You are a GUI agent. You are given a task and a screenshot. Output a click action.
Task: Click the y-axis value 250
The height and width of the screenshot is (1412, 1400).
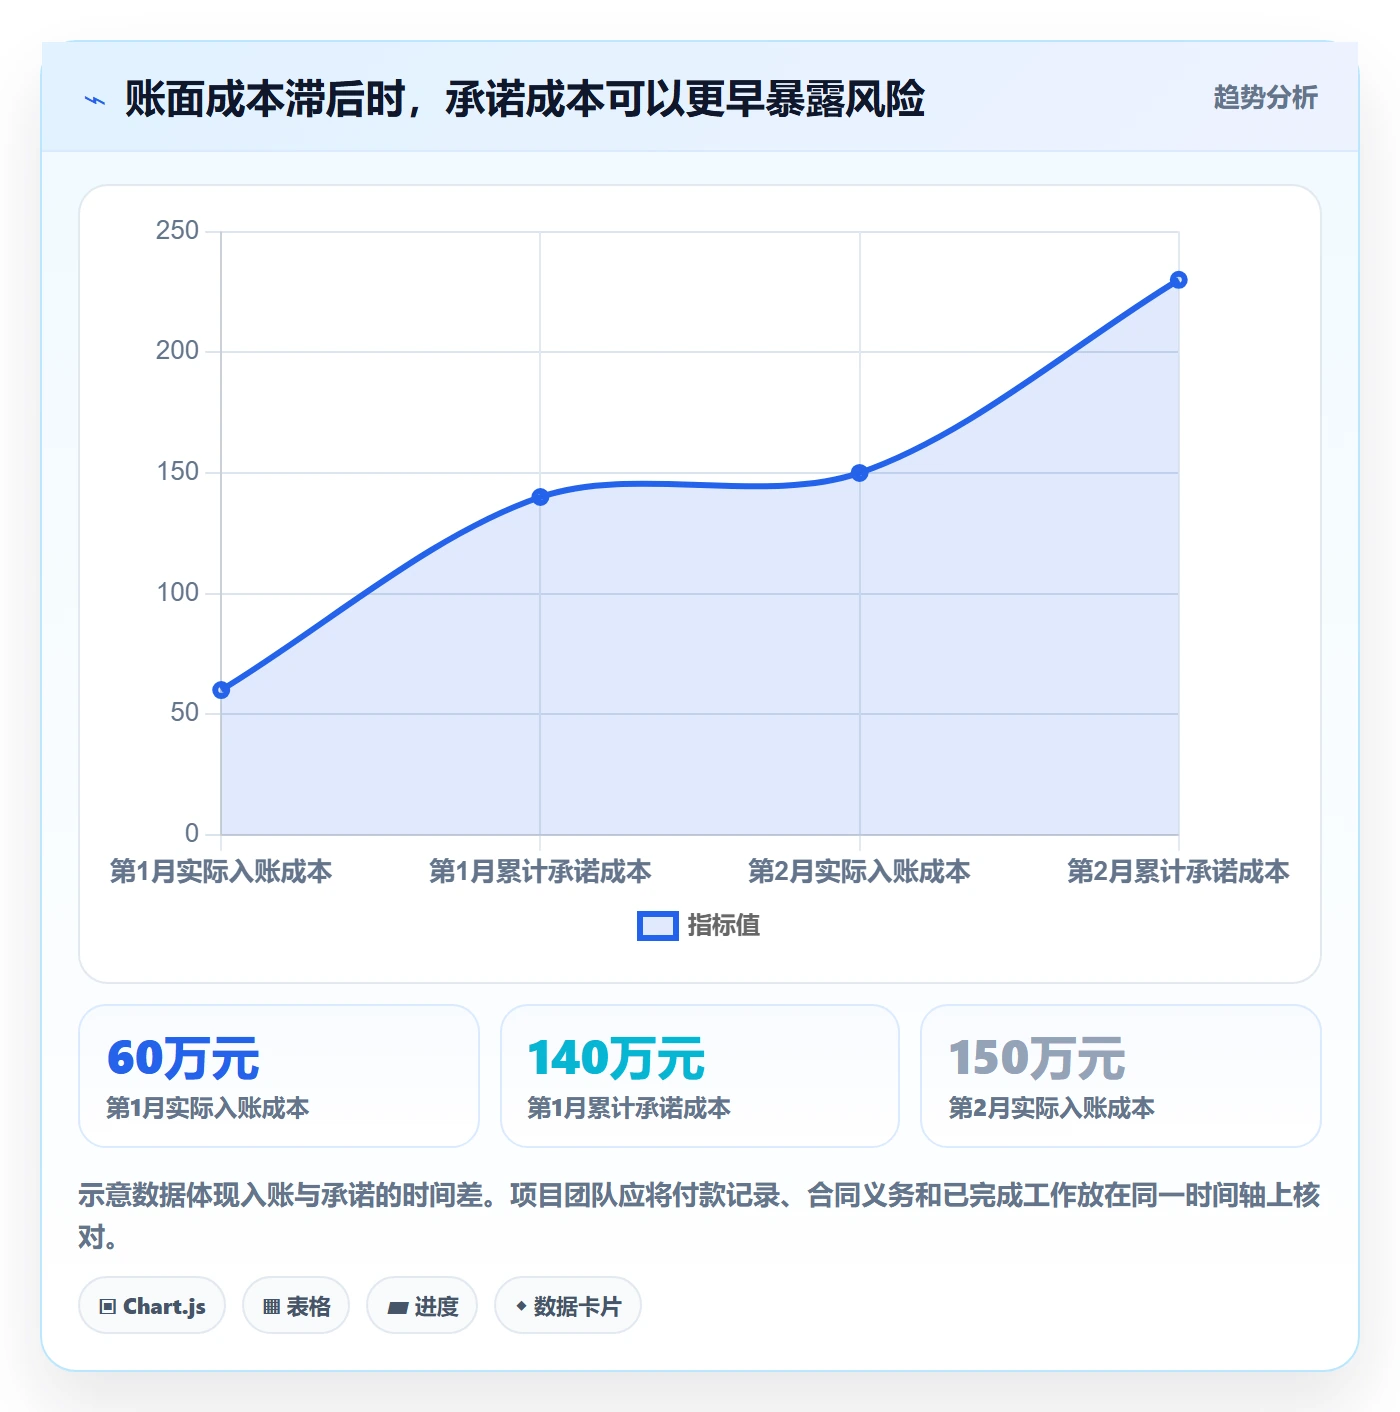pos(178,231)
